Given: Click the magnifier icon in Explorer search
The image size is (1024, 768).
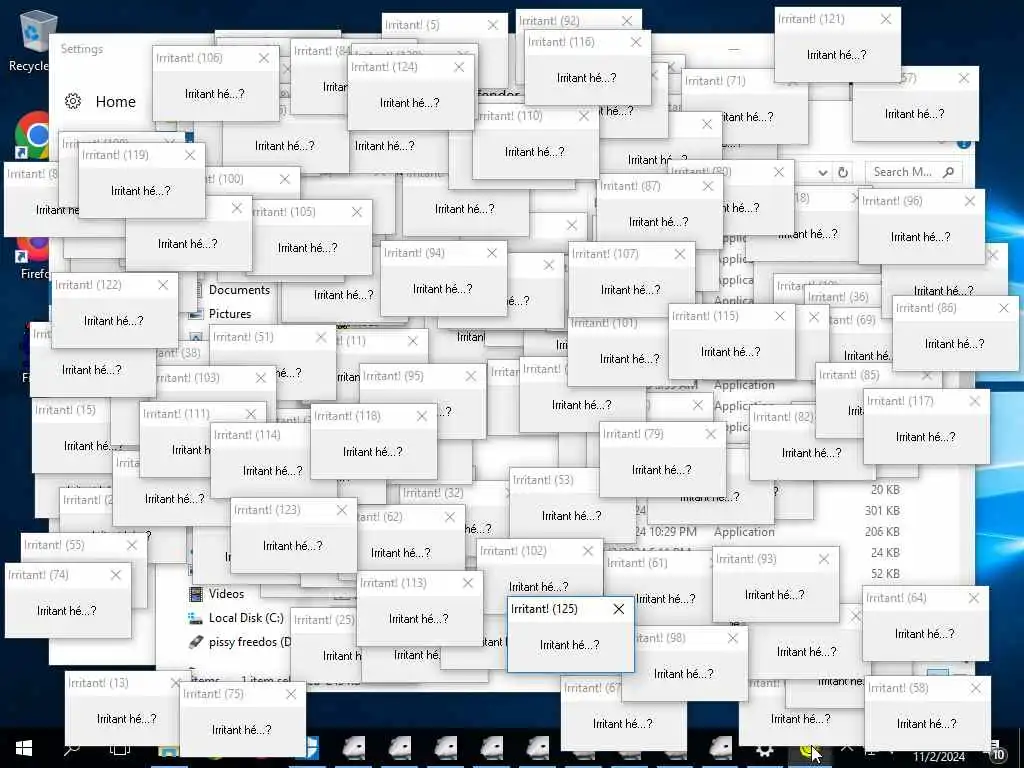Looking at the screenshot, I should (948, 172).
